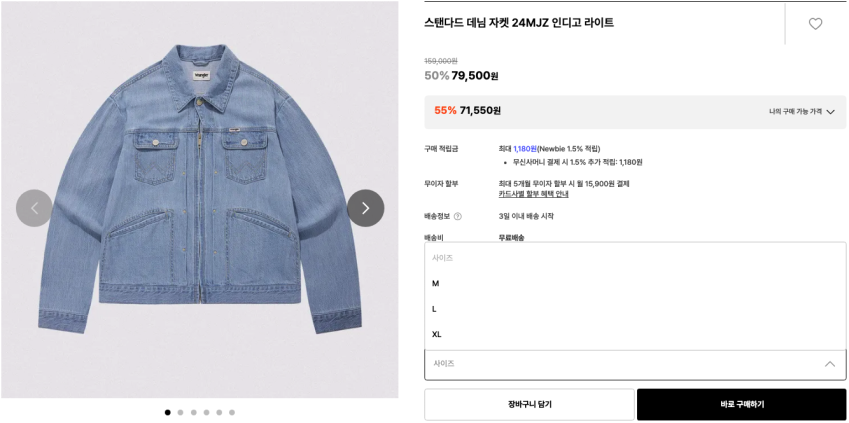Open the 카드사별 할부 혜택 안내 link
The width and height of the screenshot is (849, 423).
(x=533, y=194)
